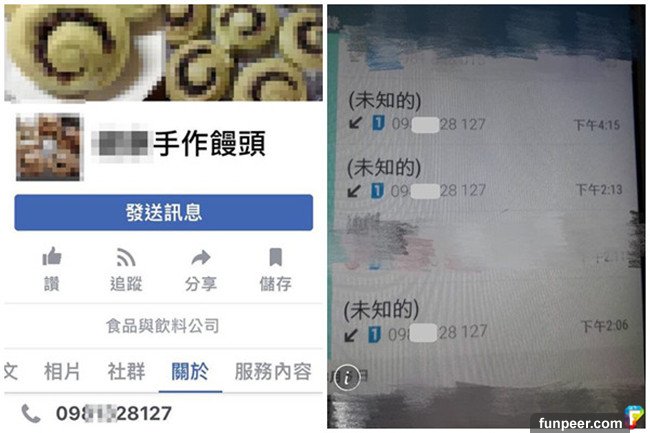This screenshot has height=433, width=650.
Task: Tap the page phone number ending 28127
Action: pyautogui.click(x=114, y=414)
